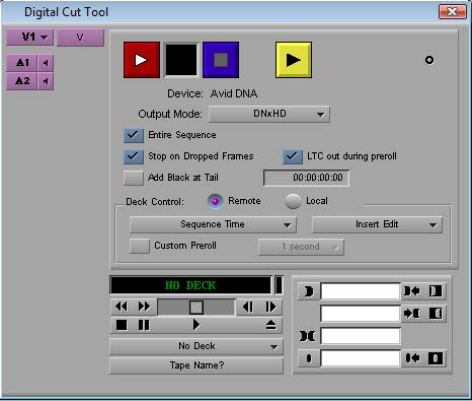The image size is (472, 401).
Task: Expand the Insert Edit dropdown
Action: pos(377,224)
